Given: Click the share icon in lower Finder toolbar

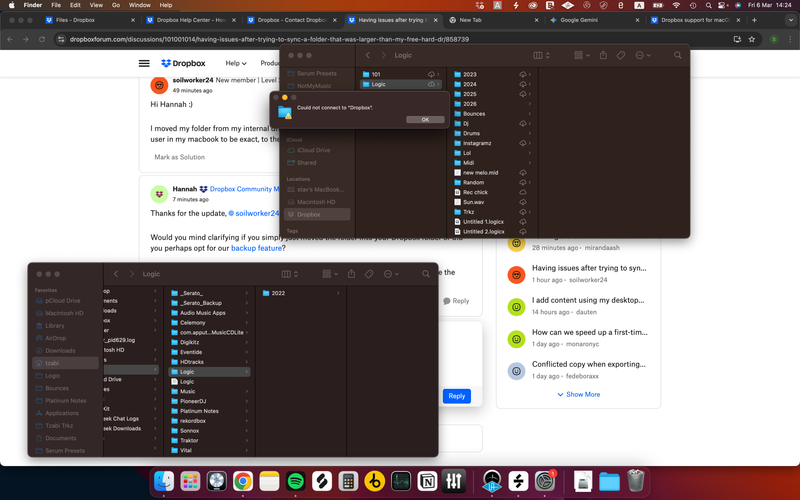Looking at the screenshot, I should point(352,274).
